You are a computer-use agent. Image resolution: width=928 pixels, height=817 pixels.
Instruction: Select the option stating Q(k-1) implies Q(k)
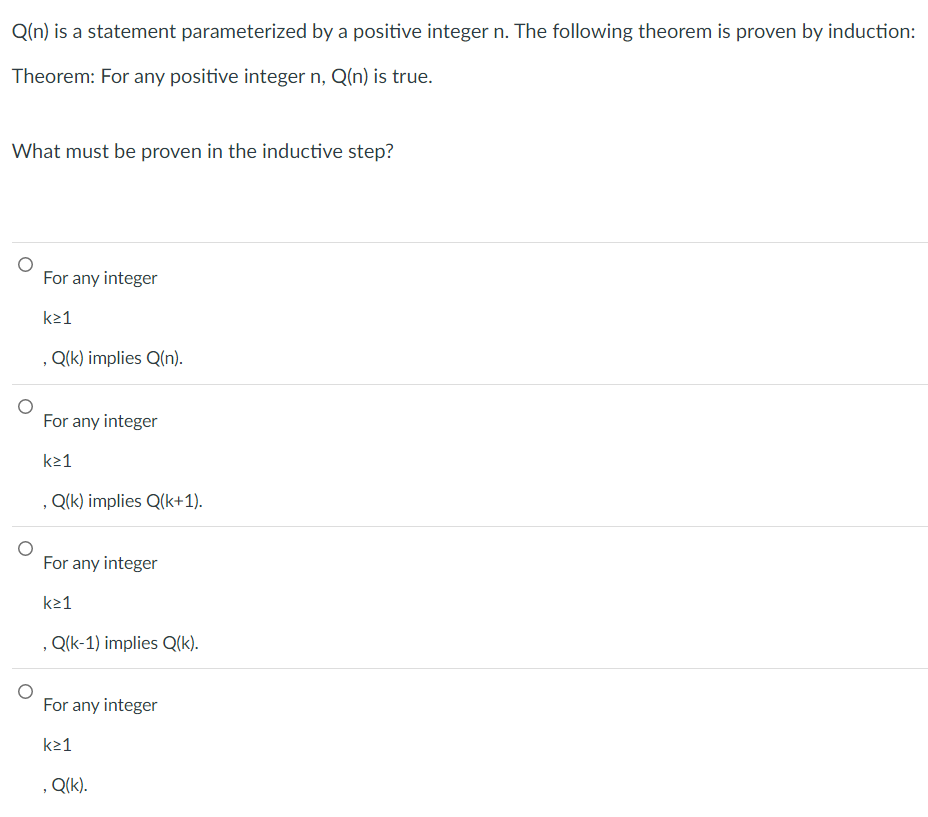pyautogui.click(x=25, y=547)
